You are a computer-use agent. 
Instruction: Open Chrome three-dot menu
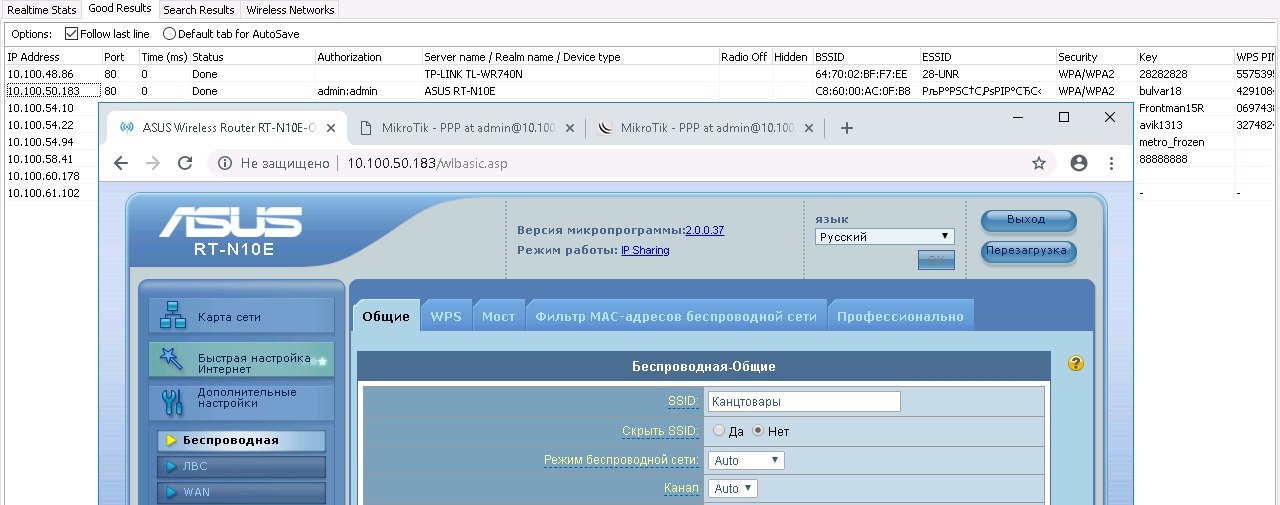[1111, 162]
